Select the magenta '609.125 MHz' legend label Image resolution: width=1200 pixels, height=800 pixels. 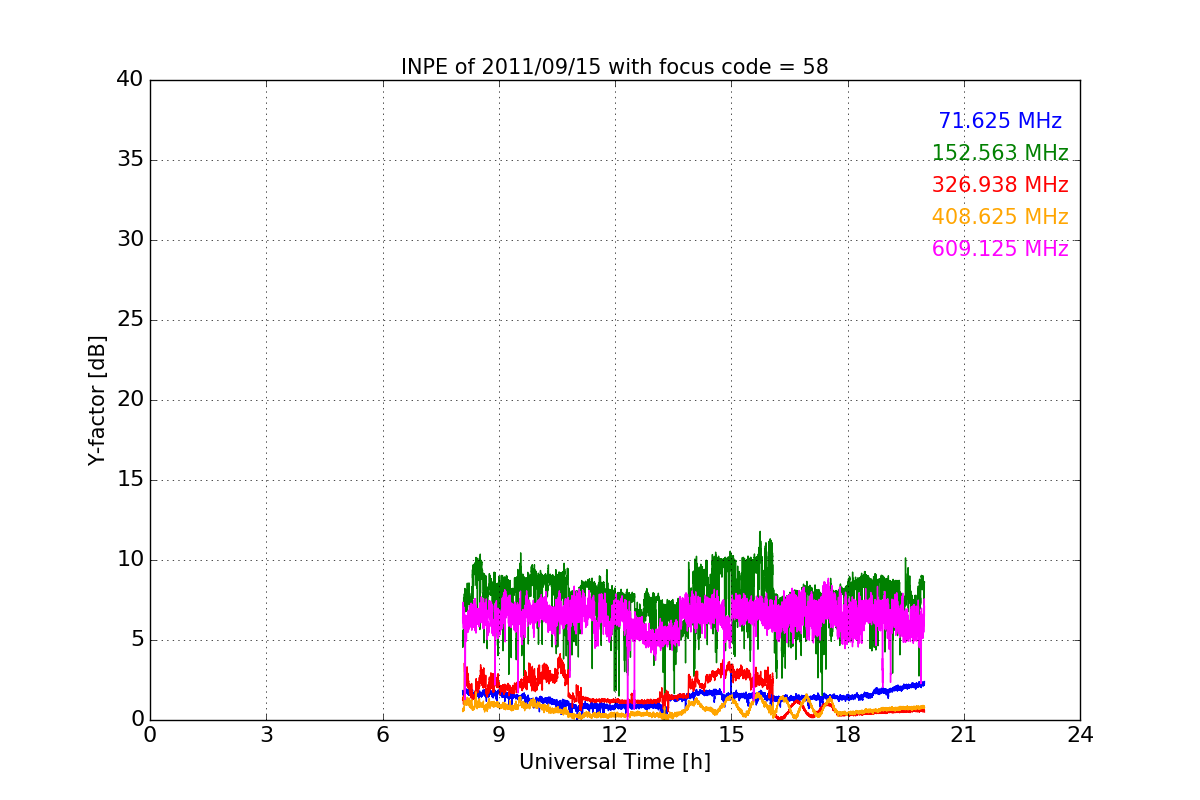(1000, 249)
